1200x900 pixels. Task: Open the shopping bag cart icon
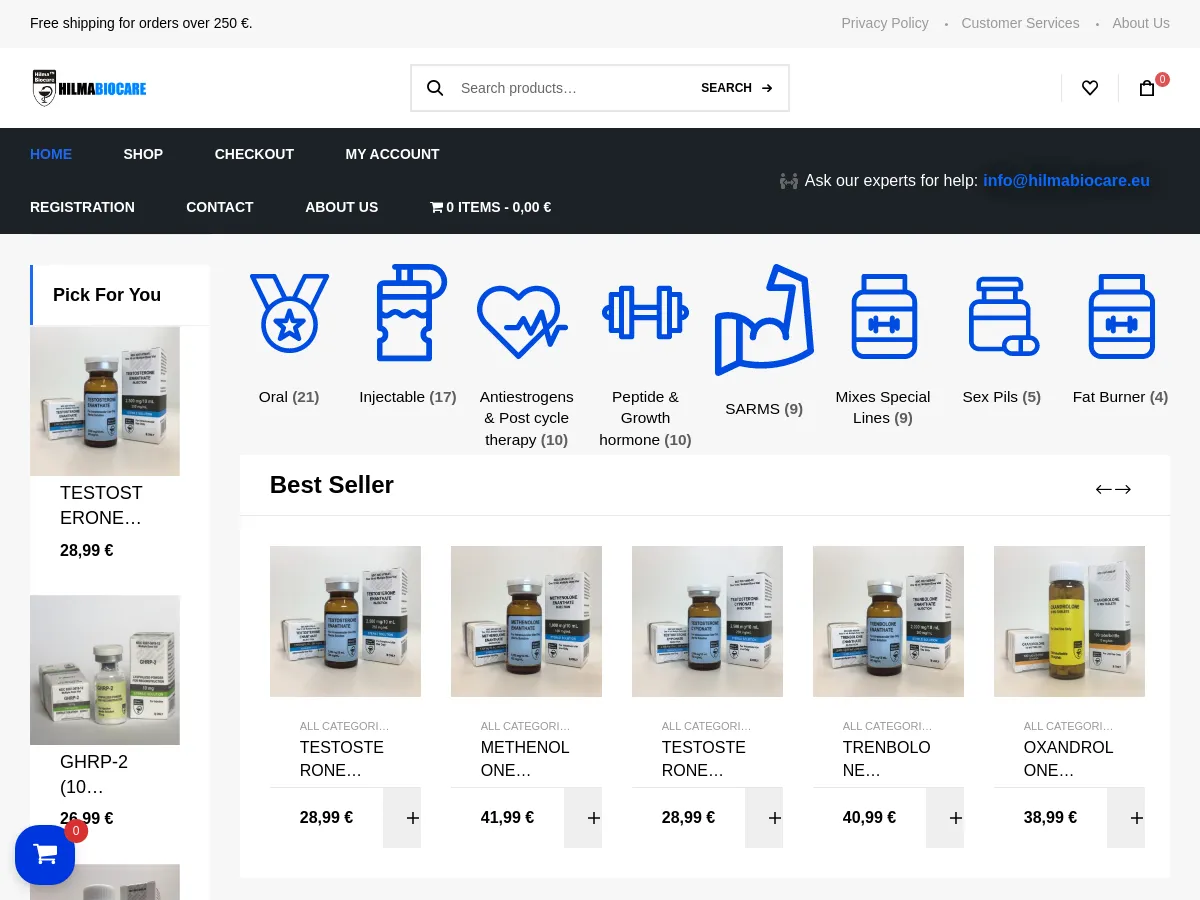click(1147, 88)
